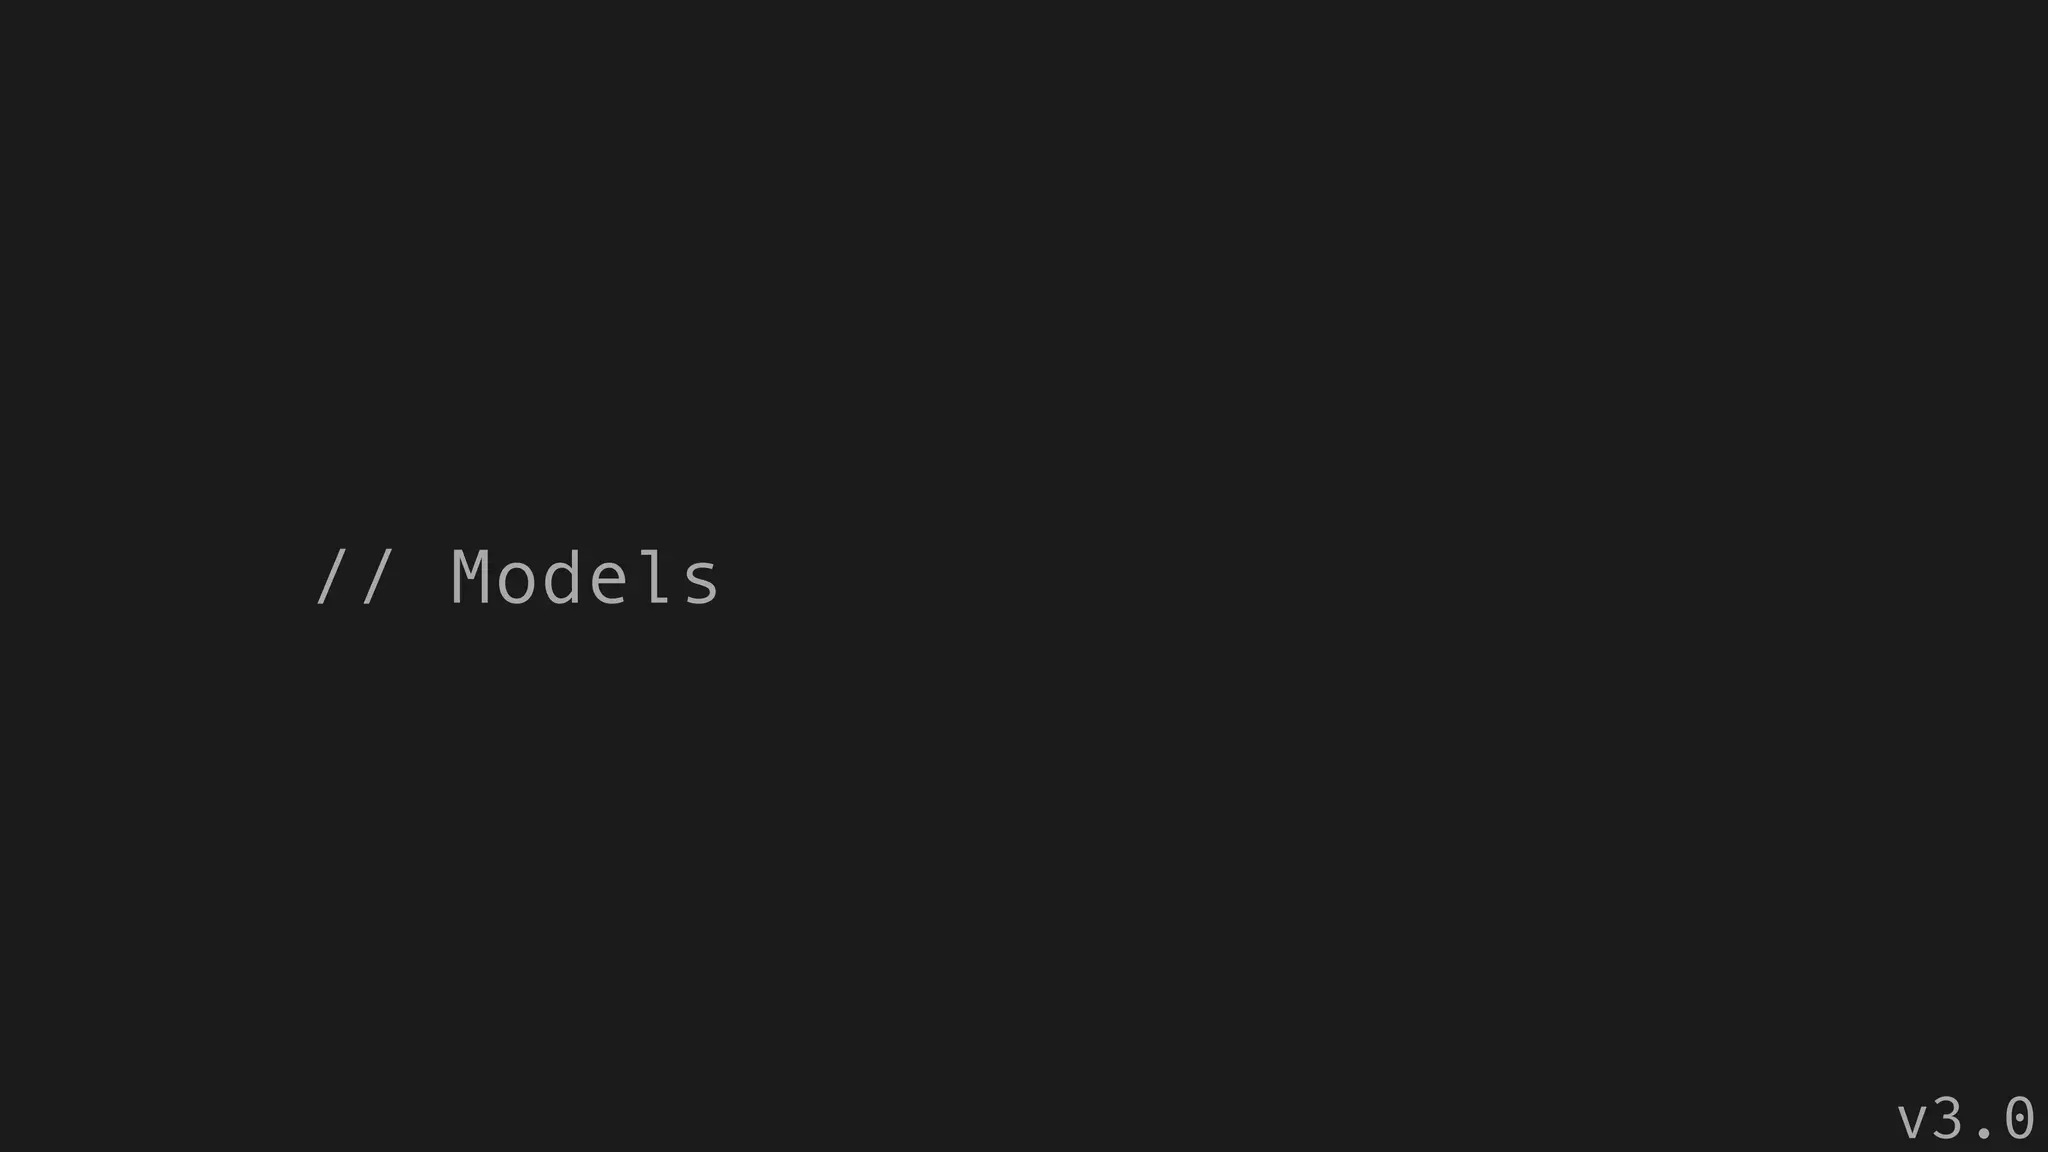Click the letter o in Models
The height and width of the screenshot is (1152, 2048).
(517, 584)
